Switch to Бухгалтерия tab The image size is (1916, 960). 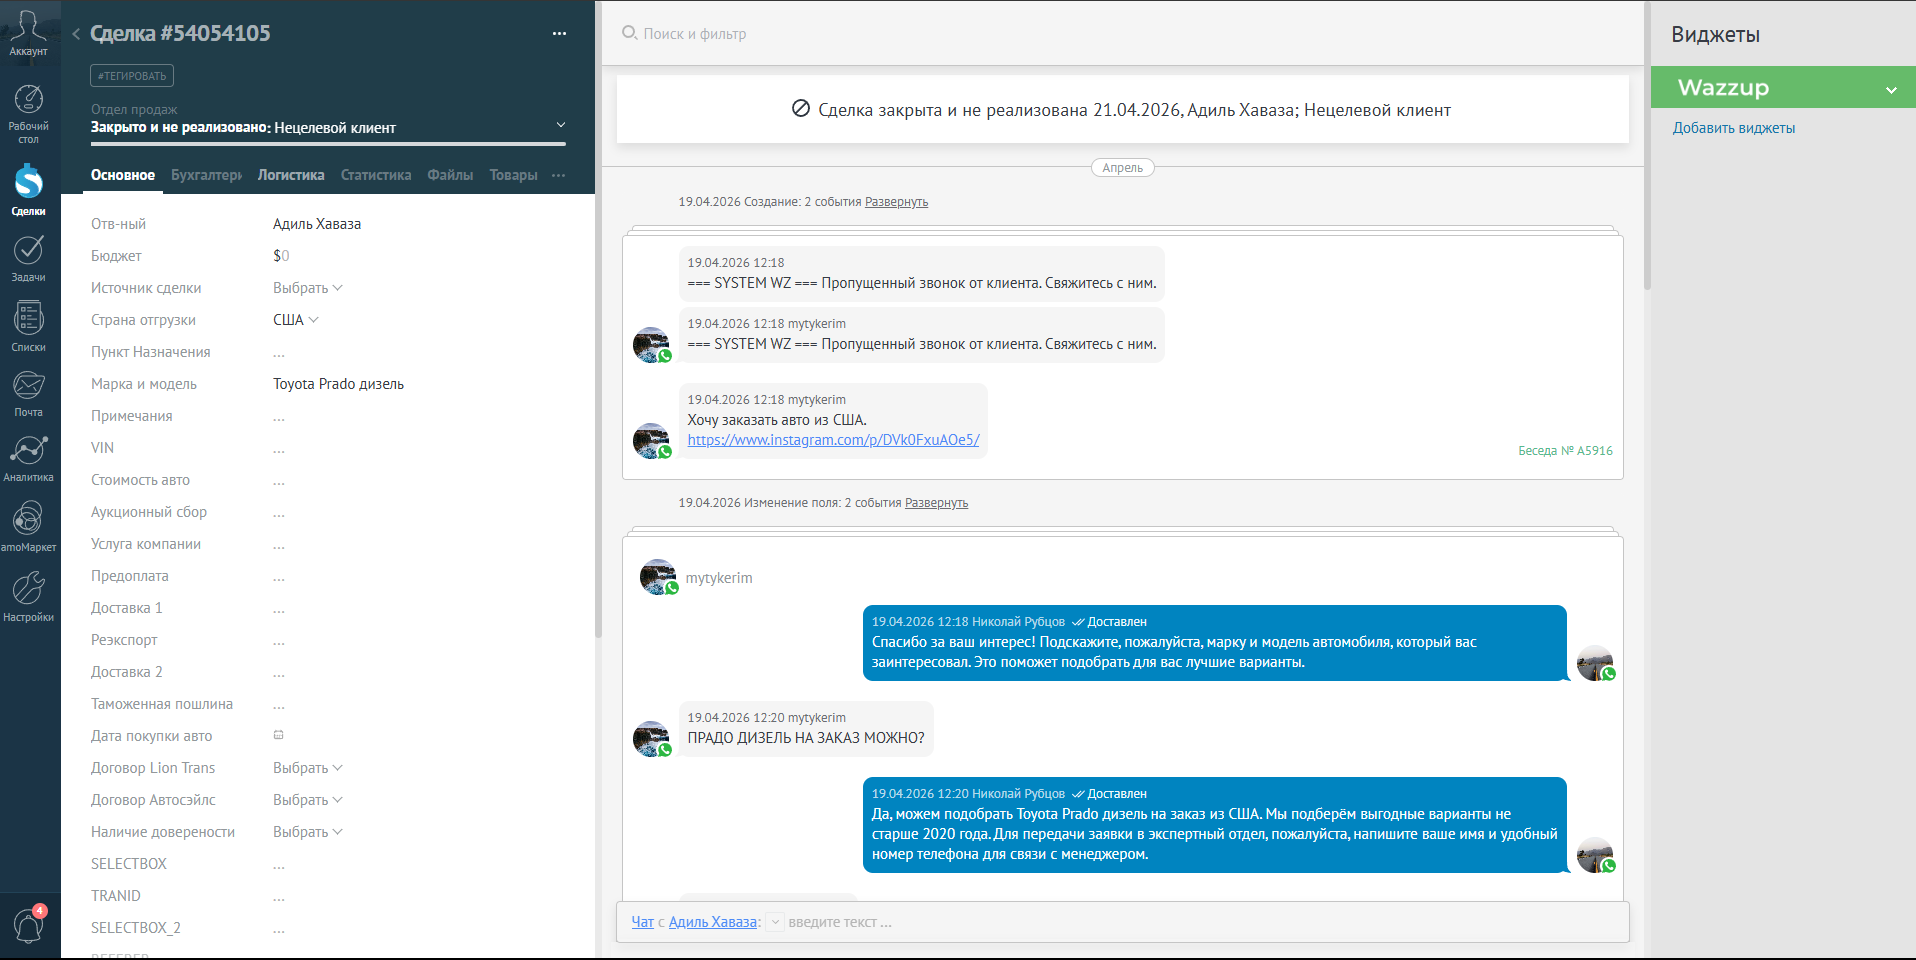[206, 175]
